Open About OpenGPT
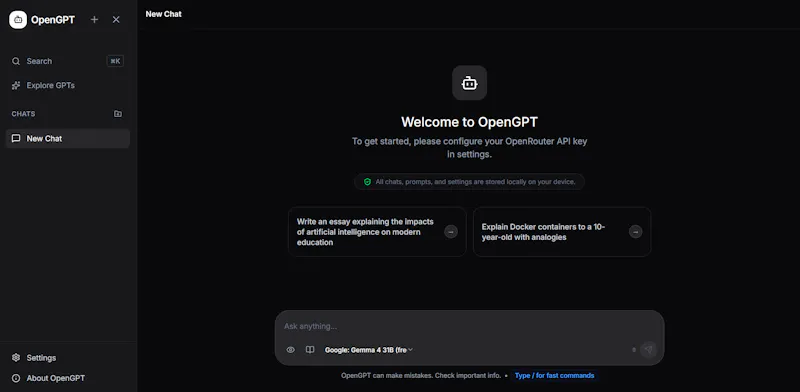This screenshot has height=392, width=800. (67, 378)
